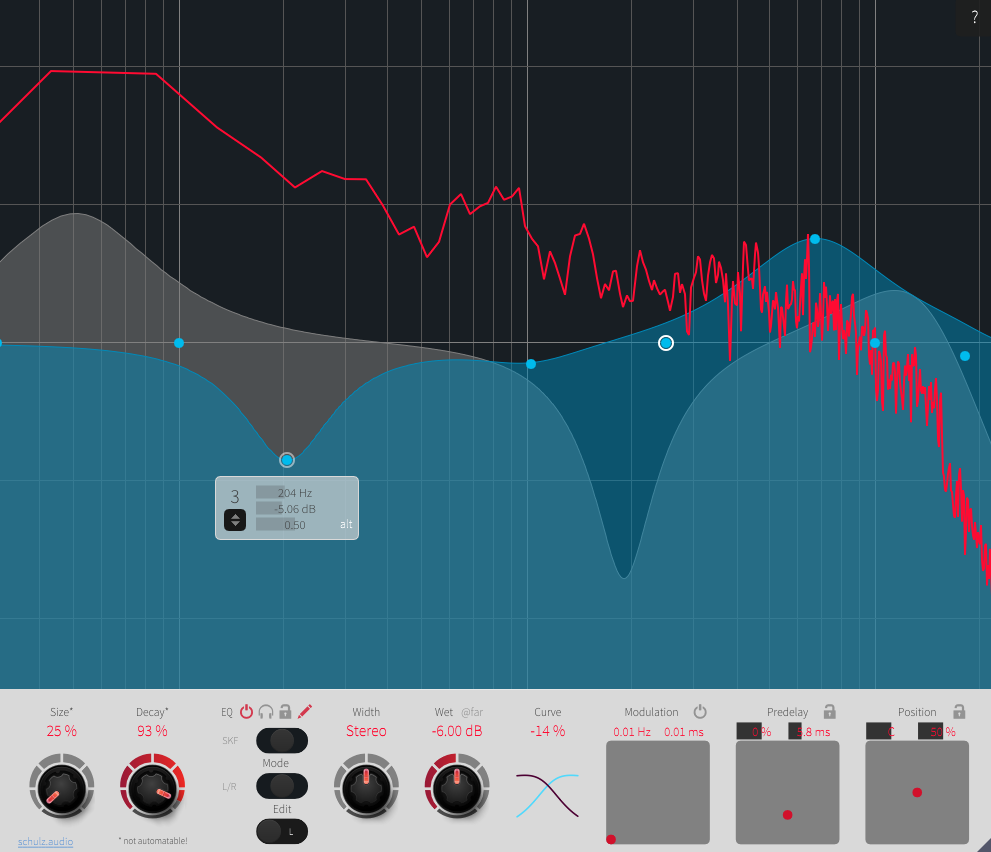
Task: Open the Wet @far reference selector
Action: pos(471,712)
